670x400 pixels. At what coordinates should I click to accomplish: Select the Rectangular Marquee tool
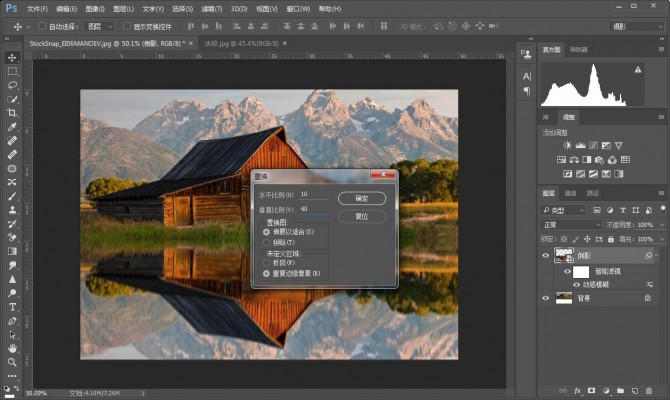12,71
